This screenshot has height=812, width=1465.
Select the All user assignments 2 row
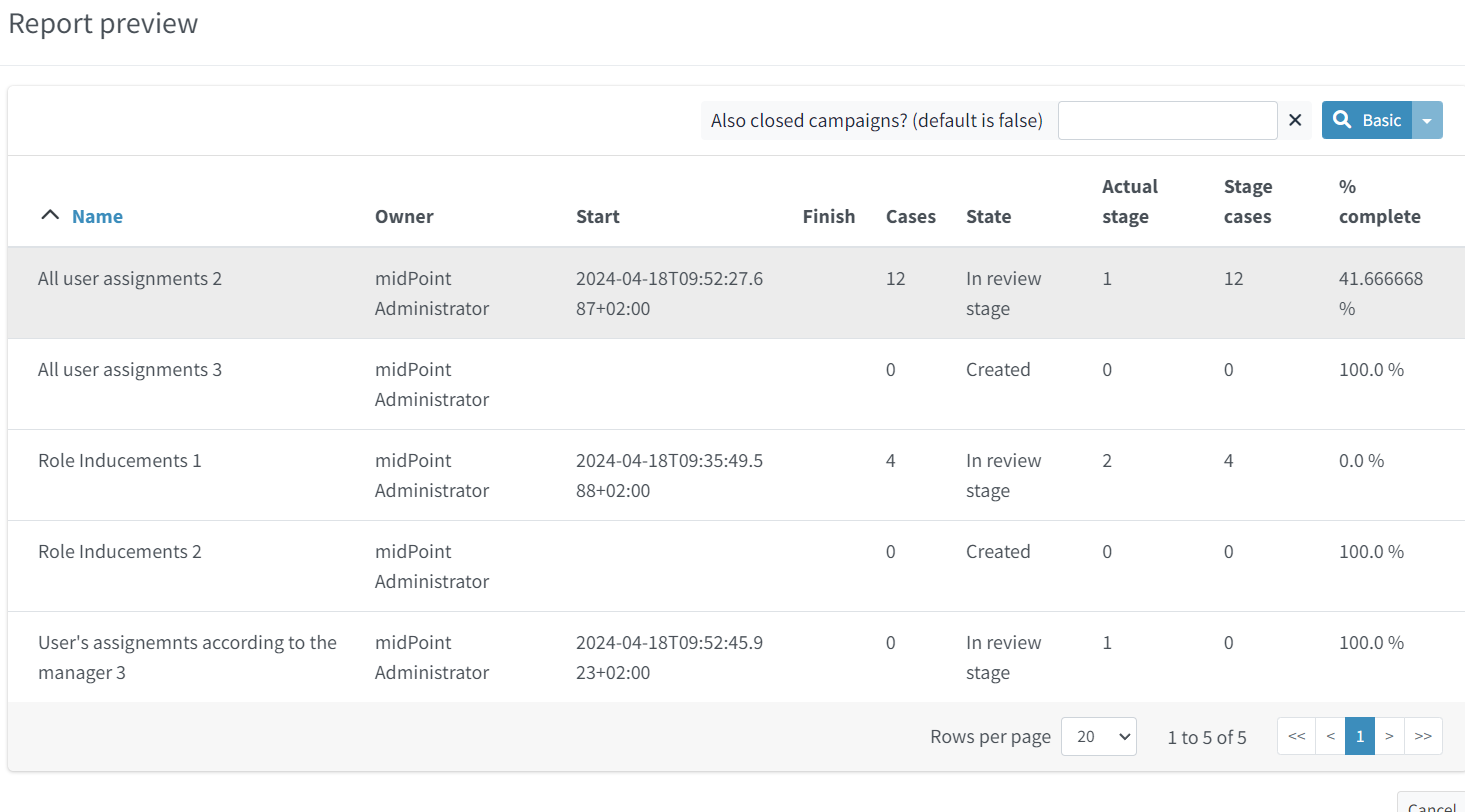130,279
